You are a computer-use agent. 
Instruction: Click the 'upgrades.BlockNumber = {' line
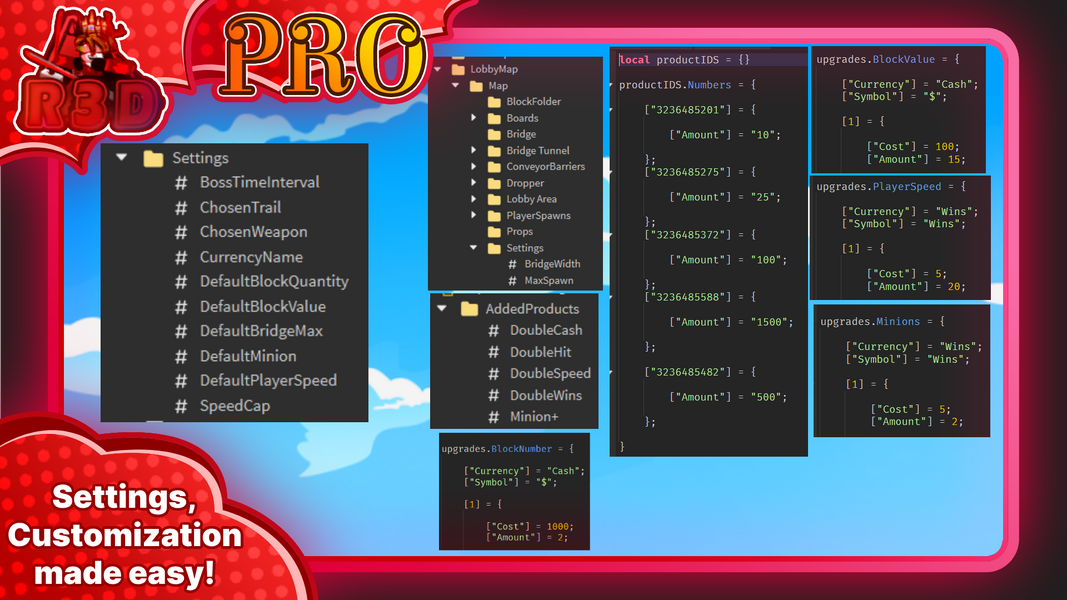(x=508, y=449)
